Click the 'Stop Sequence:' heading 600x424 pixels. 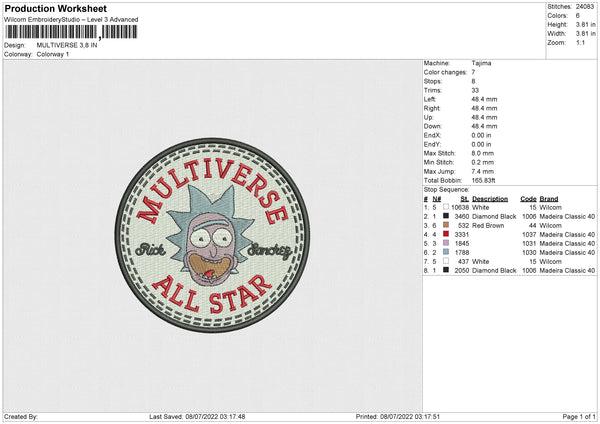[x=446, y=190]
